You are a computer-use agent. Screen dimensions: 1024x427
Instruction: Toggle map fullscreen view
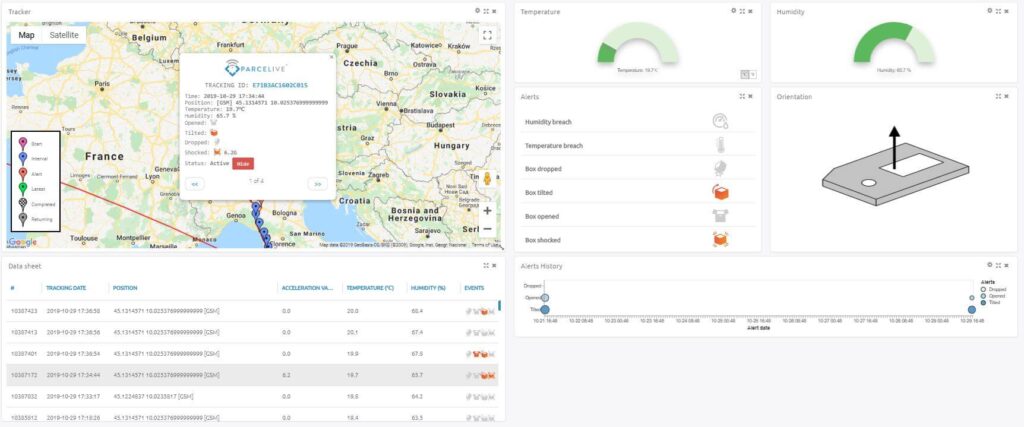pos(487,35)
